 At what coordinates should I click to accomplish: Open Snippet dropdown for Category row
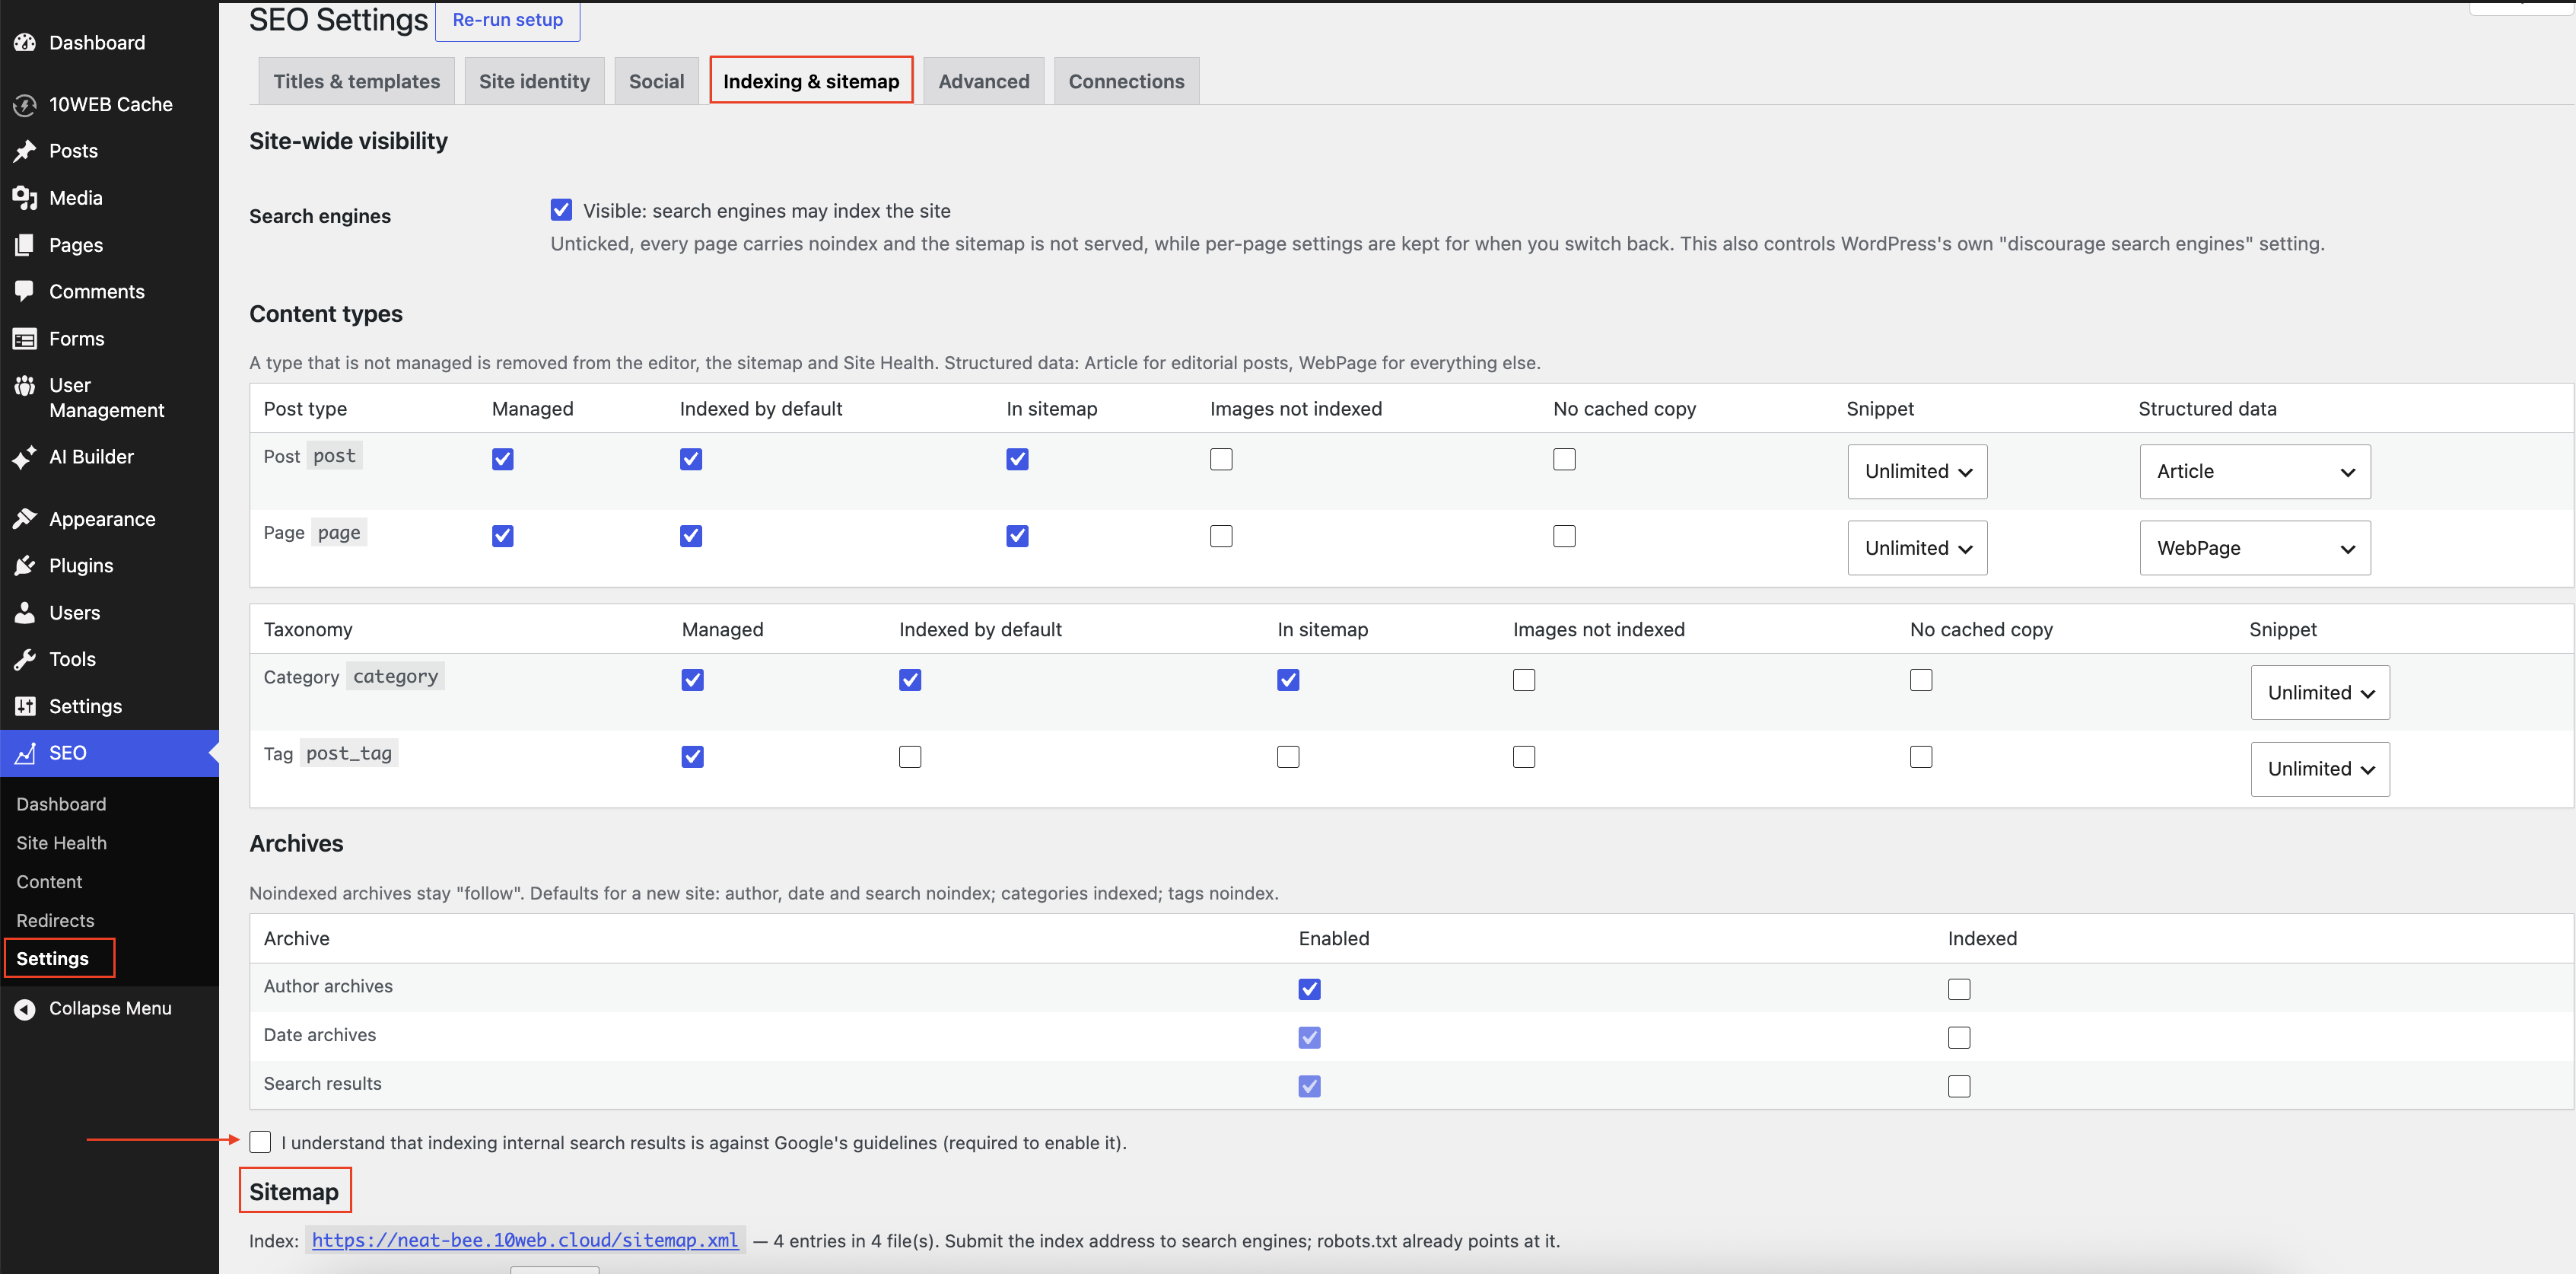point(2320,692)
